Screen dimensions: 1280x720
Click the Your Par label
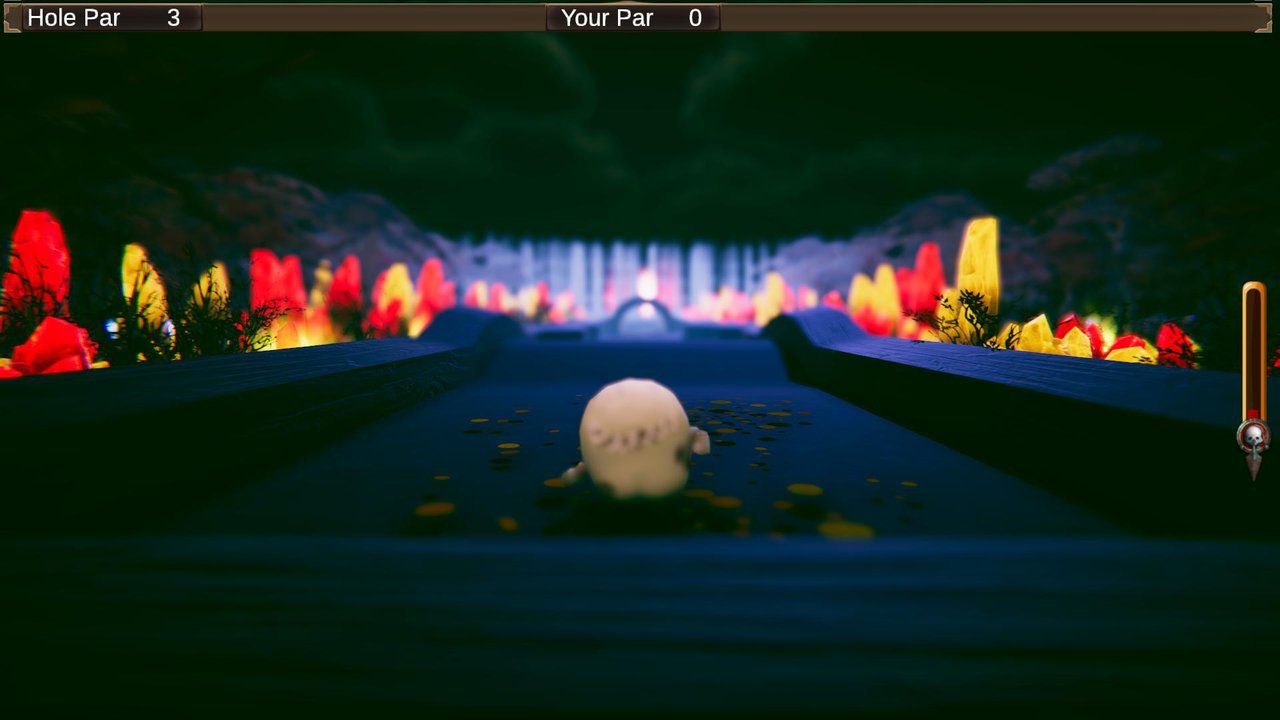[x=607, y=18]
